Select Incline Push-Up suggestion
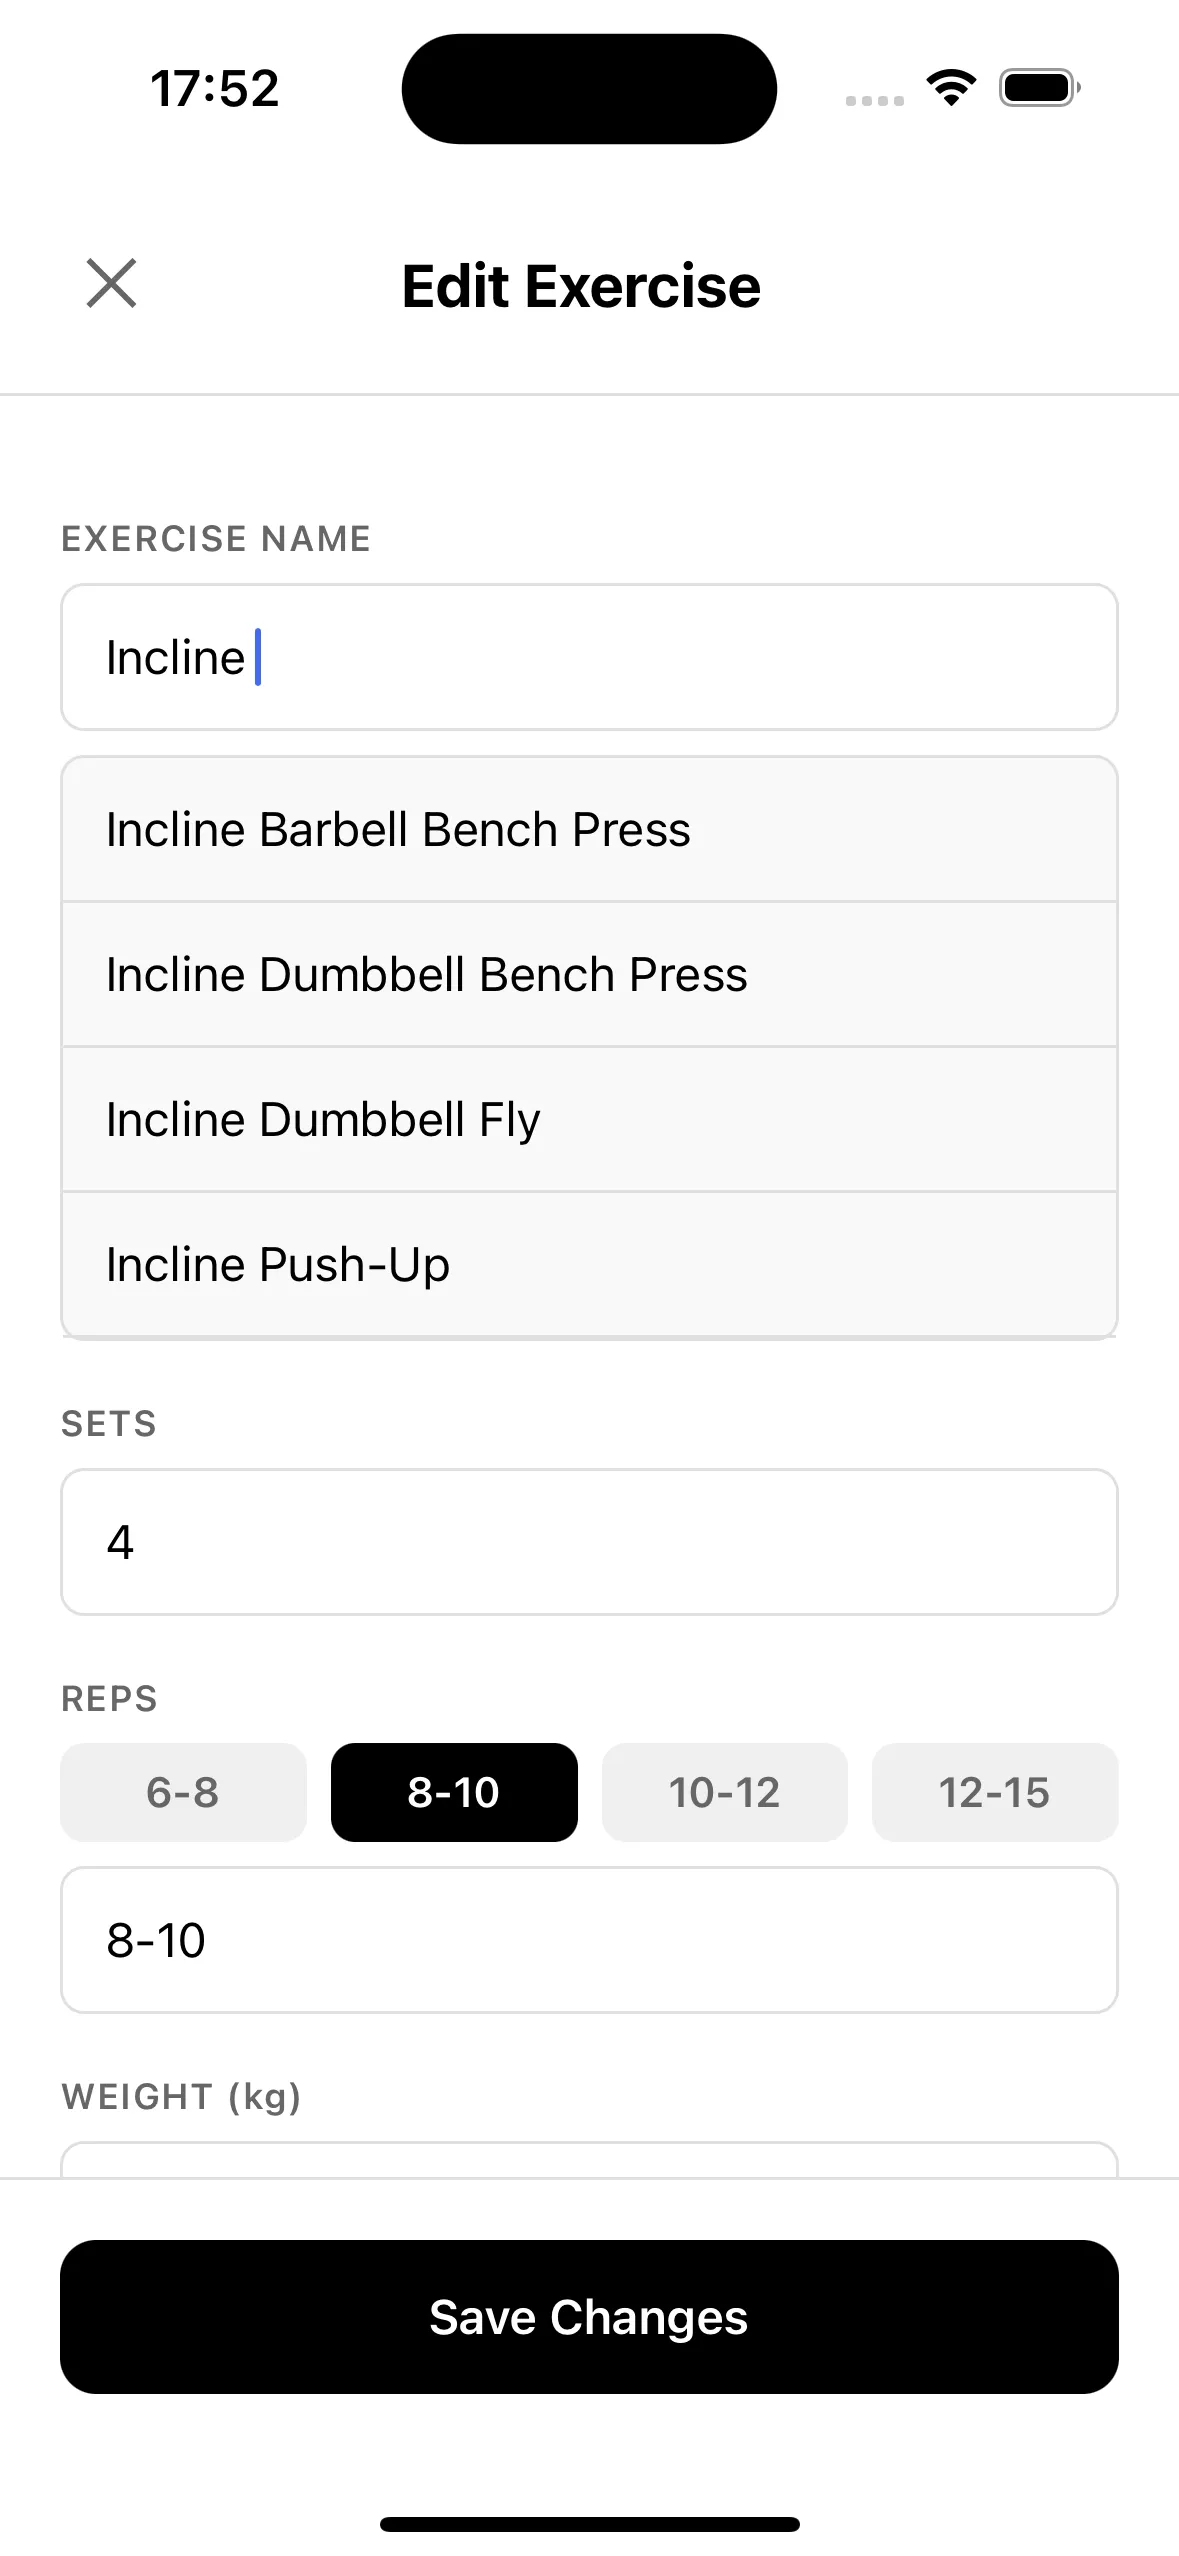 click(x=589, y=1265)
